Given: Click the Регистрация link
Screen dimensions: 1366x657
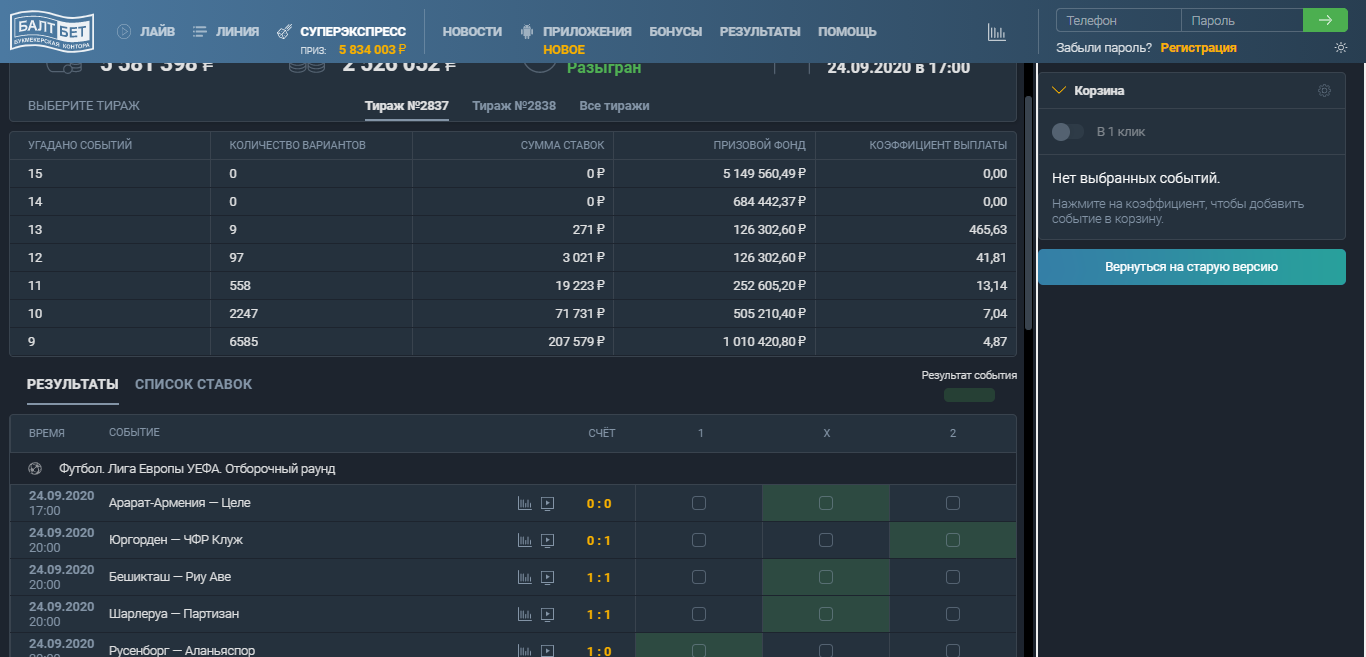Looking at the screenshot, I should coord(1198,48).
